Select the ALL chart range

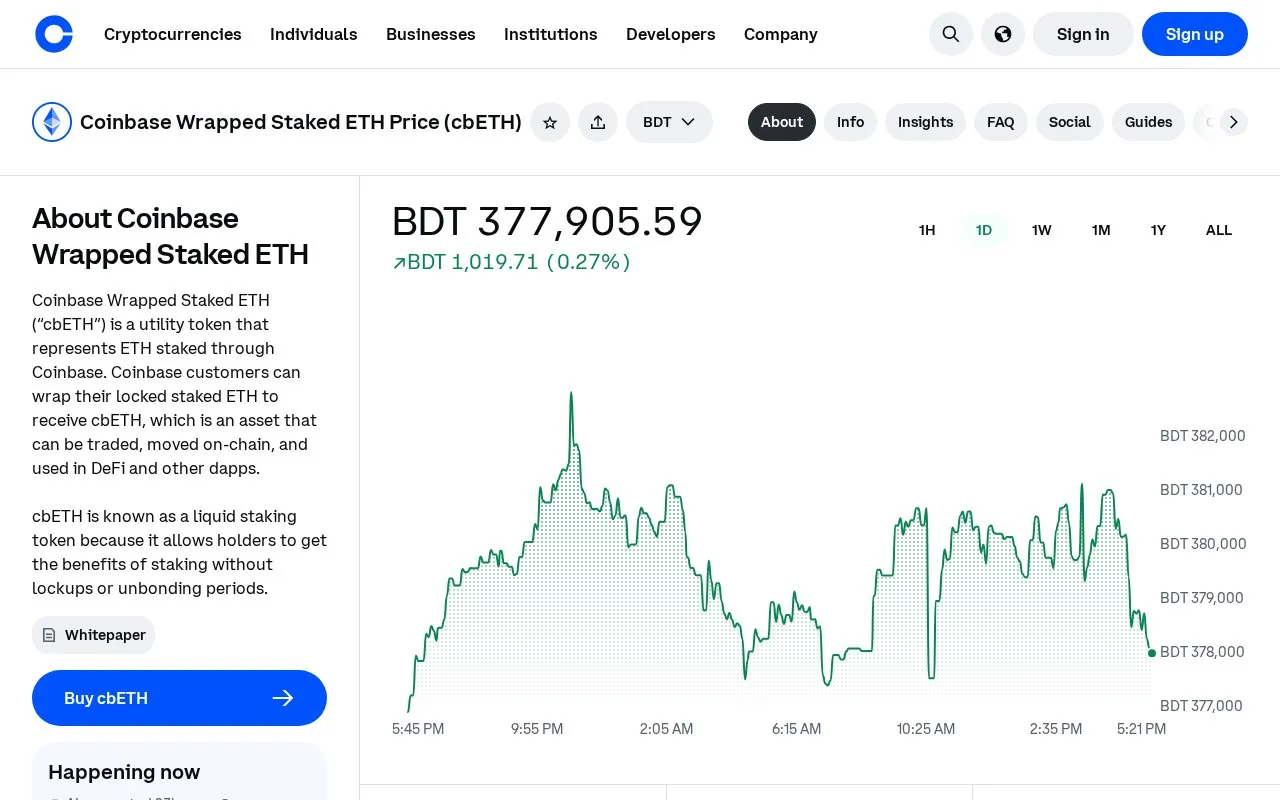pos(1219,230)
